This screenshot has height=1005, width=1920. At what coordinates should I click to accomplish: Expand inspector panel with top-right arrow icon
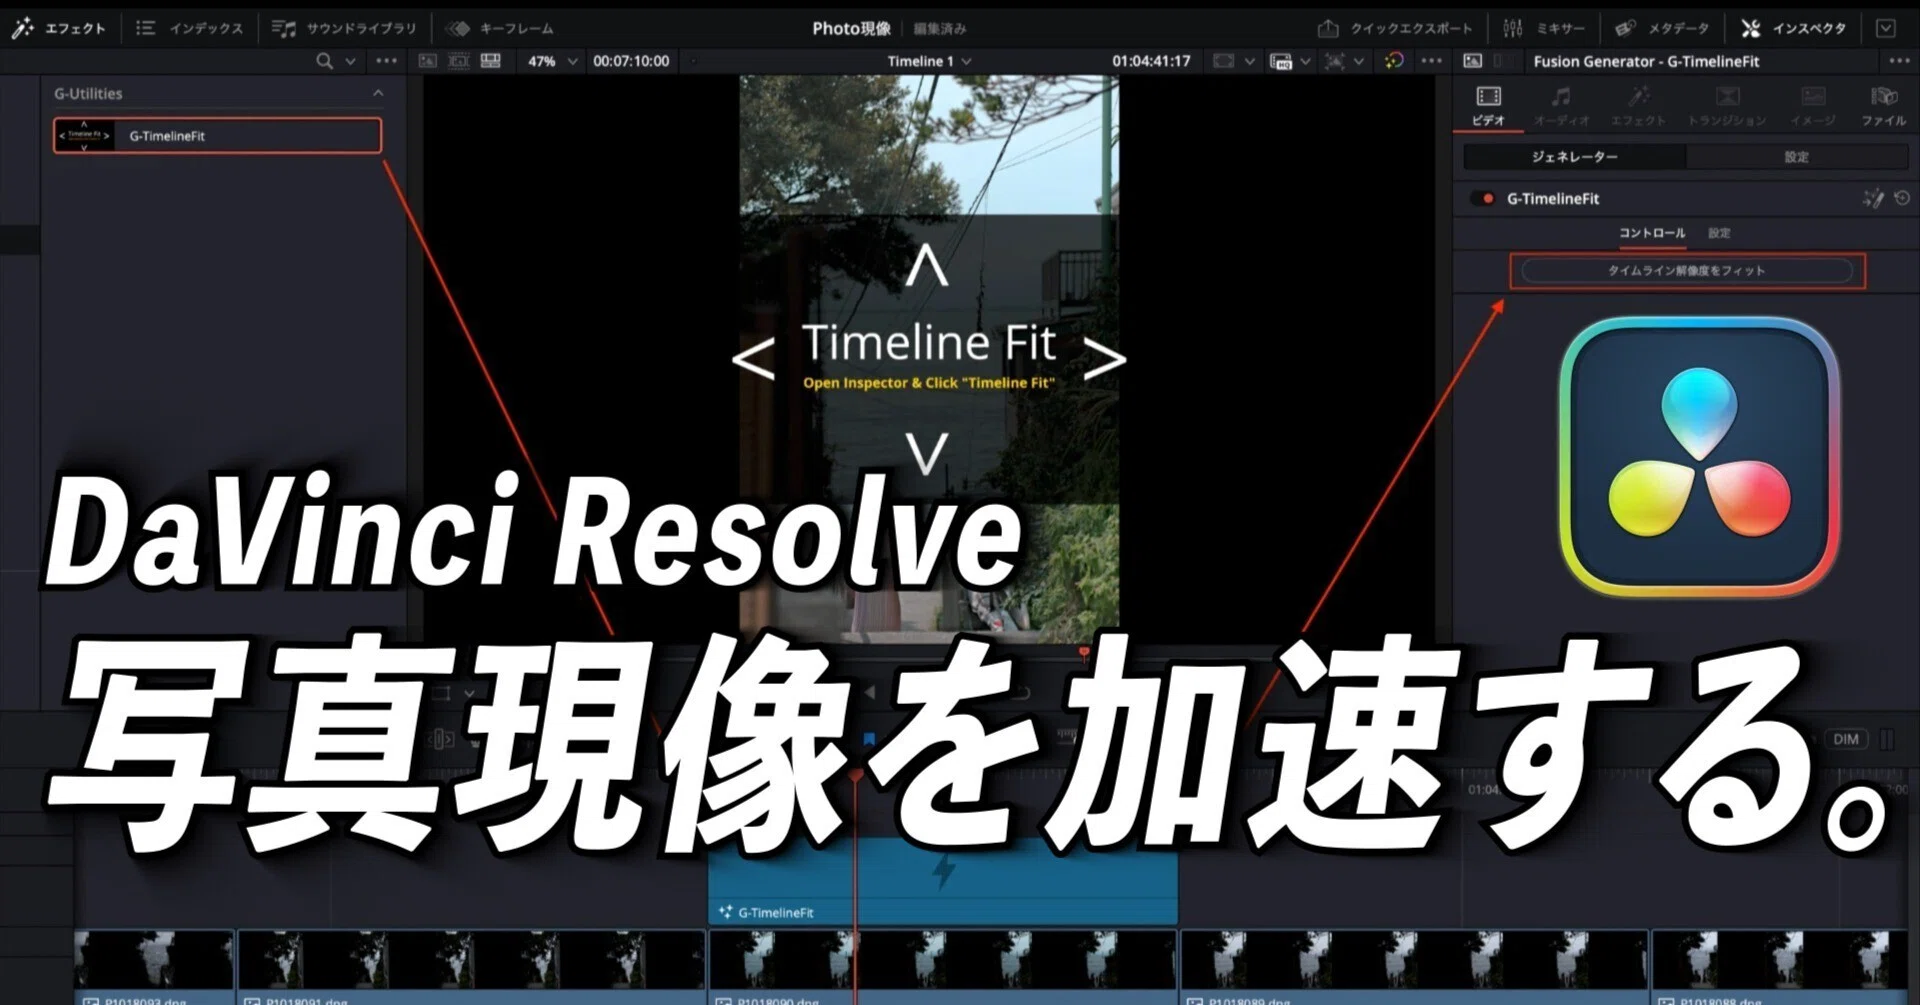pyautogui.click(x=1885, y=28)
